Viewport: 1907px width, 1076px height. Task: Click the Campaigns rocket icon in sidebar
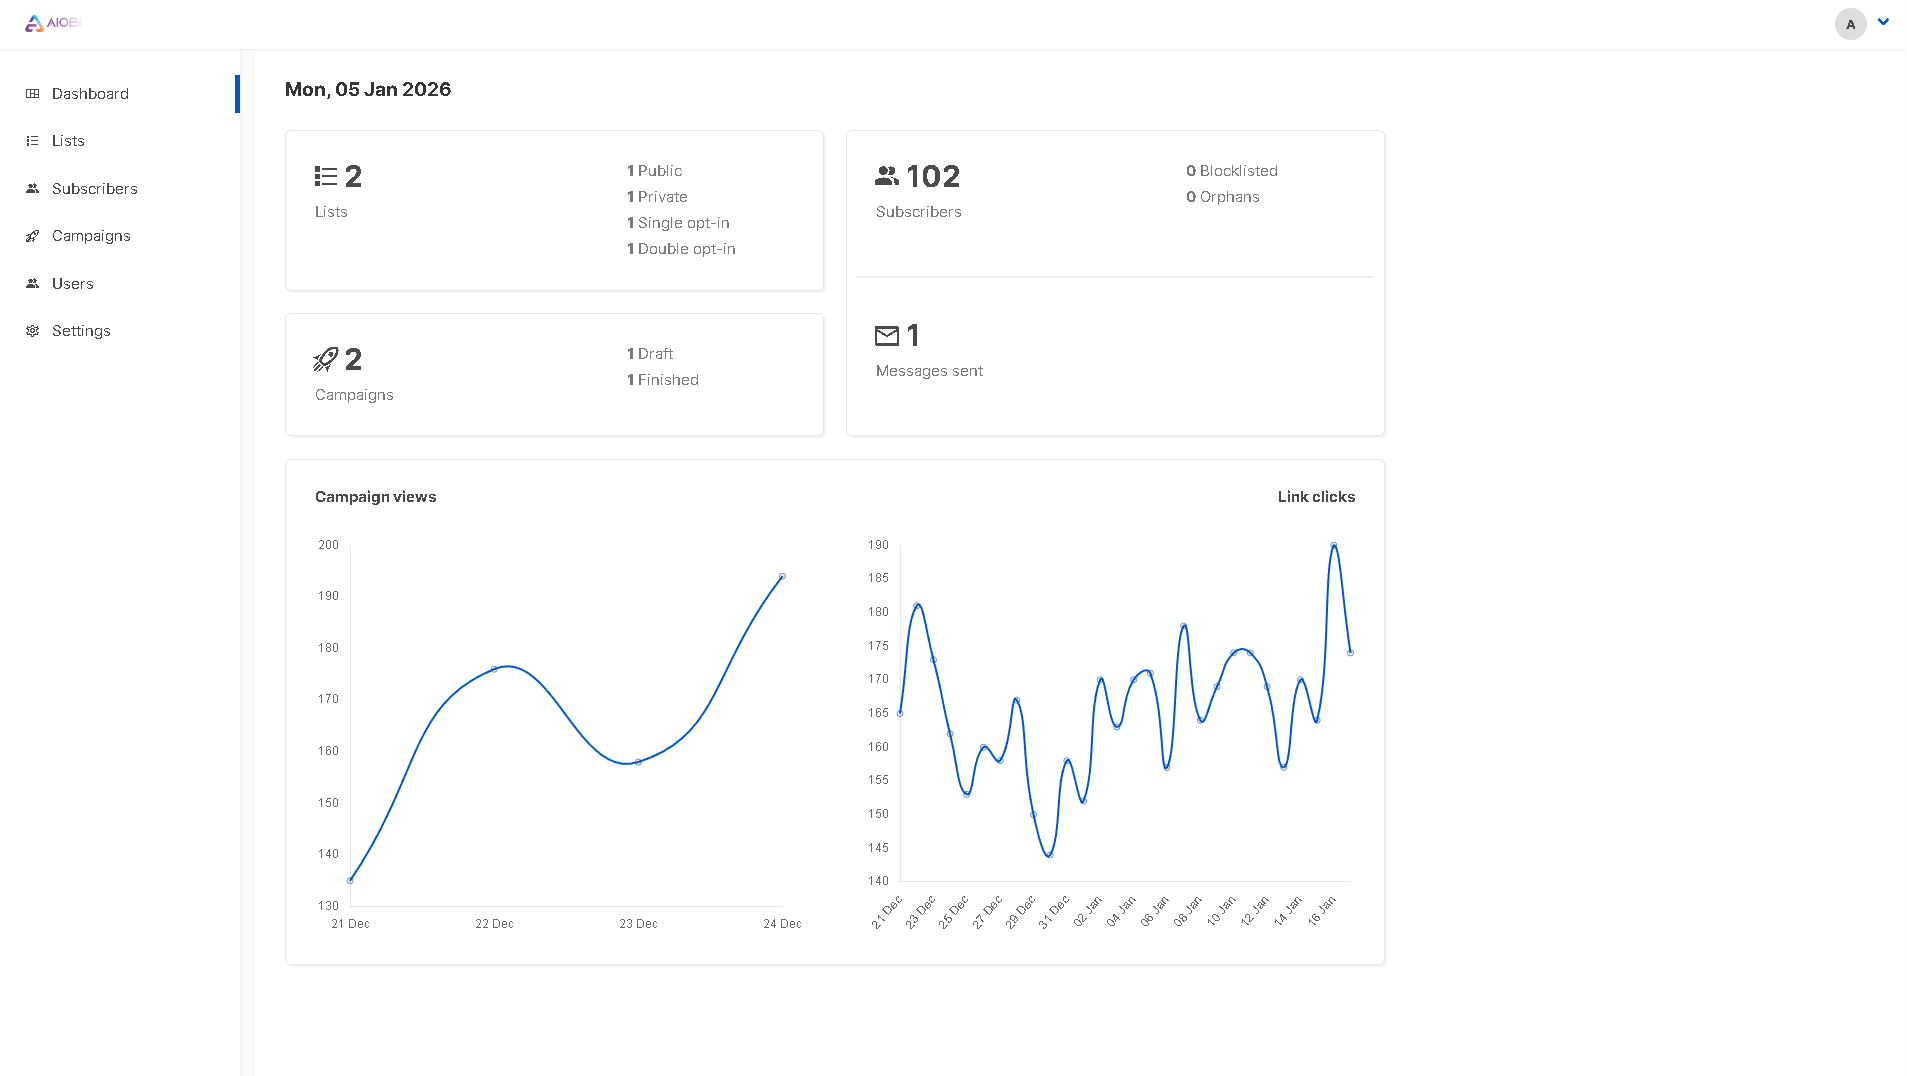[33, 236]
